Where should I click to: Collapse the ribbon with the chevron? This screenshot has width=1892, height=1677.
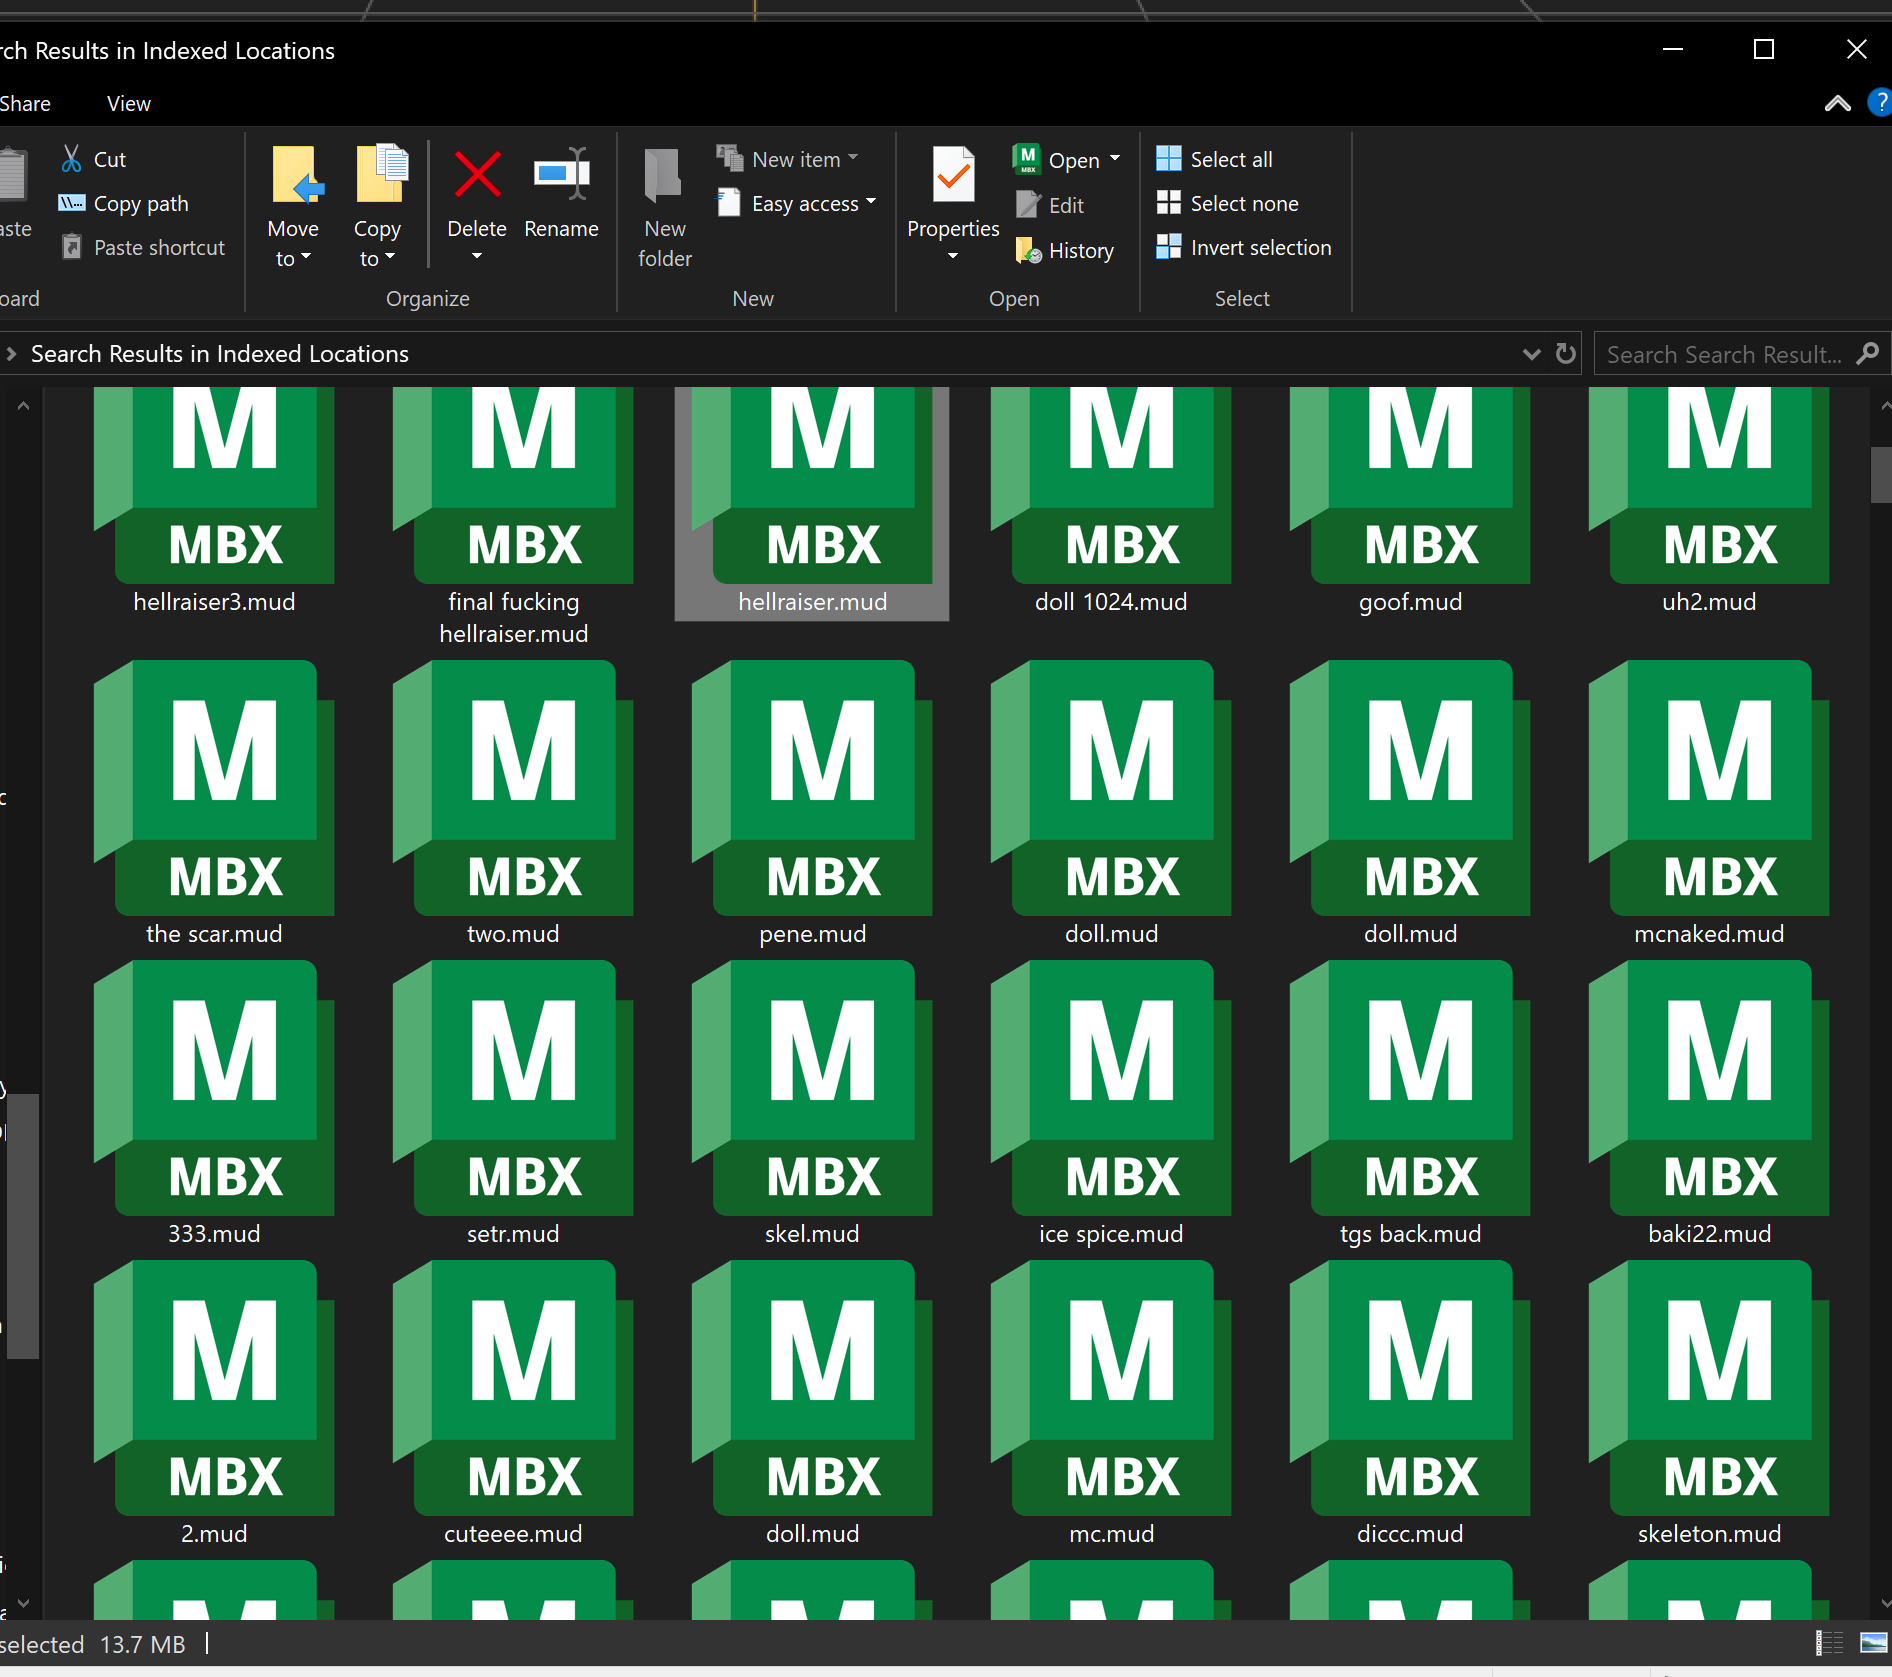[x=1837, y=103]
